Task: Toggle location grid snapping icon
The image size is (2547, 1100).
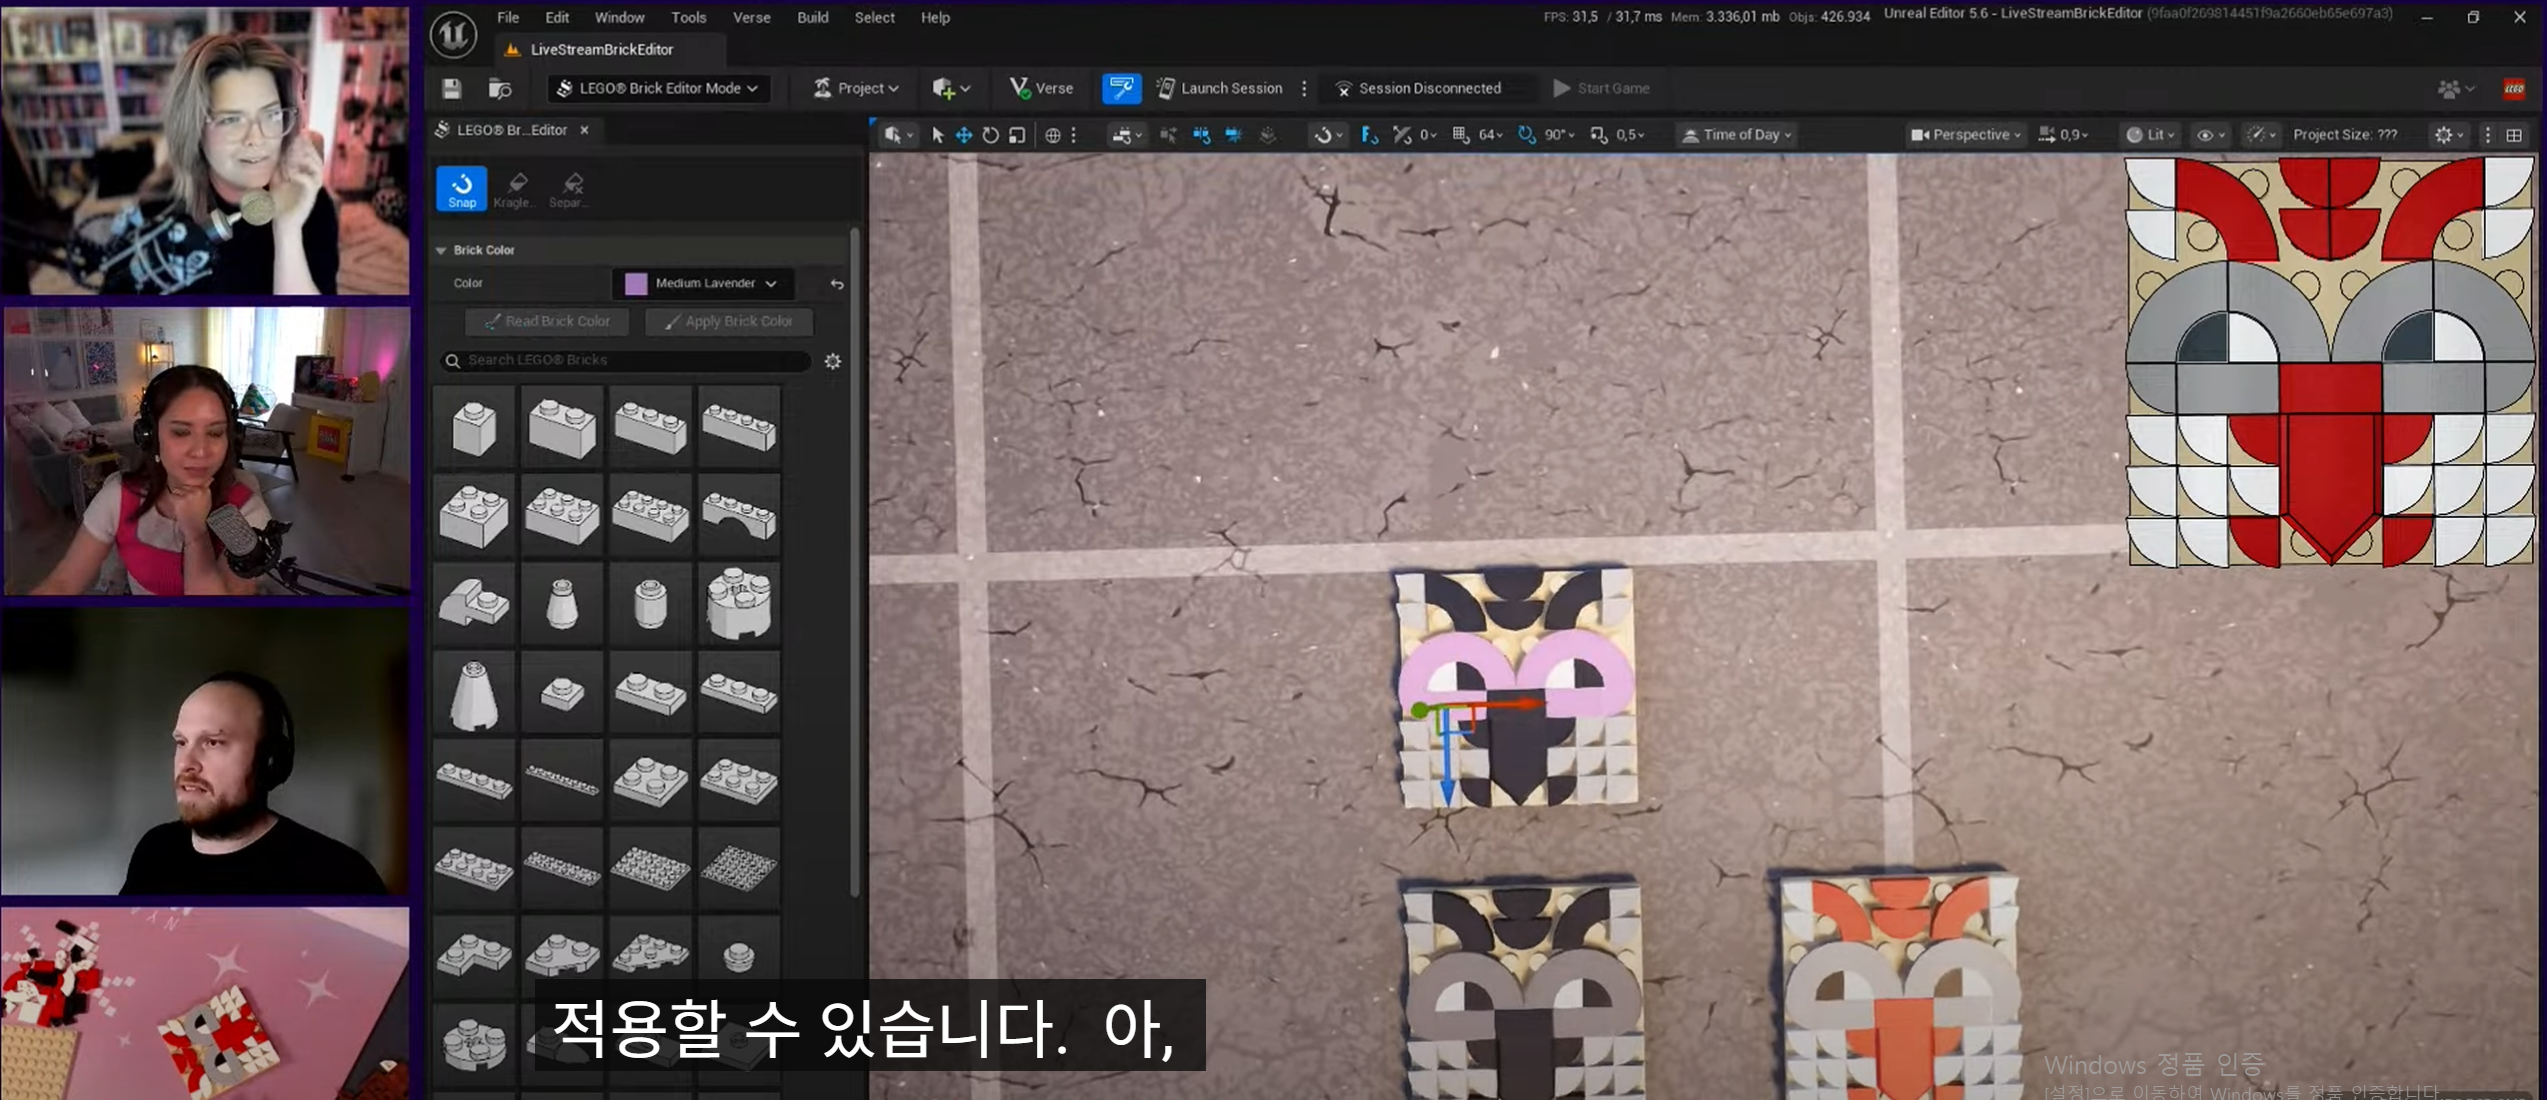Action: click(1460, 135)
